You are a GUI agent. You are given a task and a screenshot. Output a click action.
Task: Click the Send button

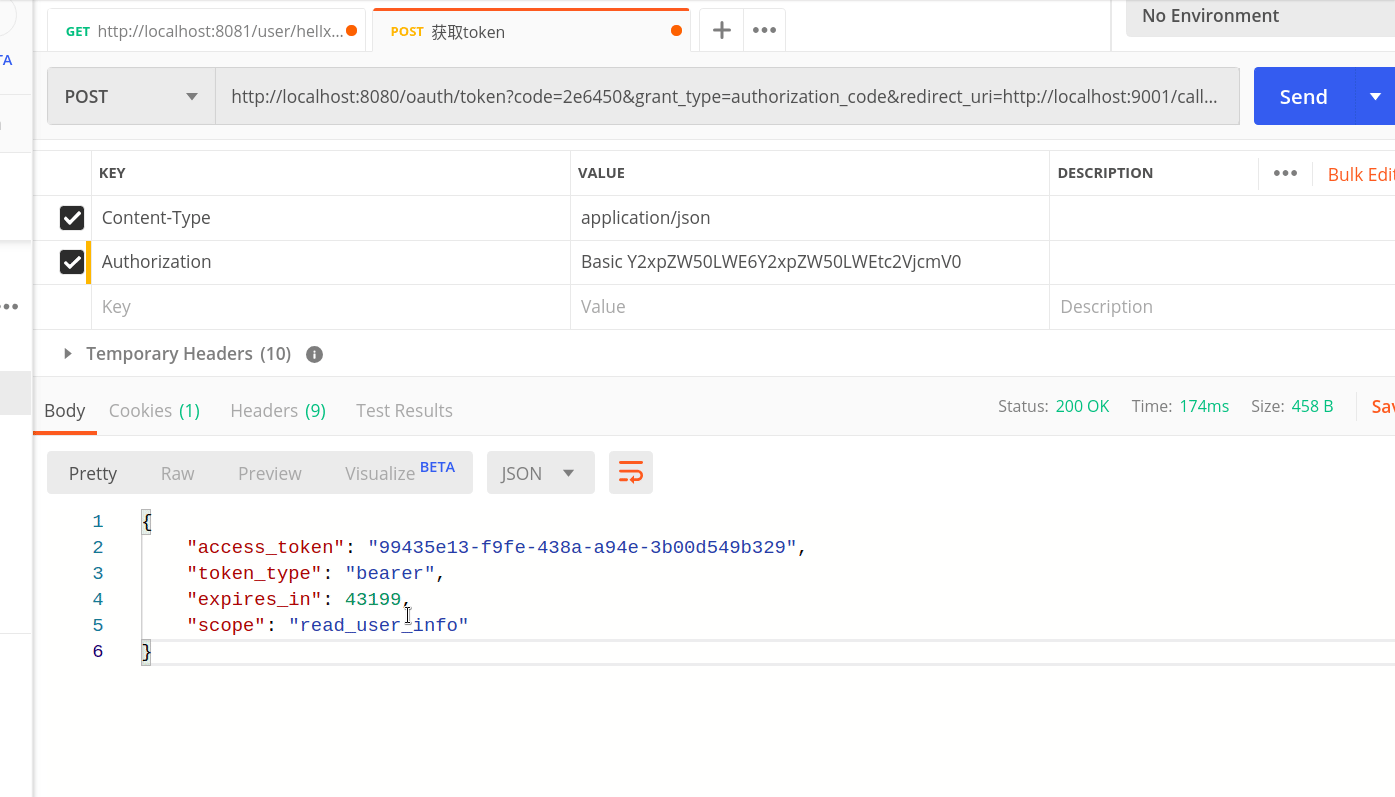(1302, 96)
